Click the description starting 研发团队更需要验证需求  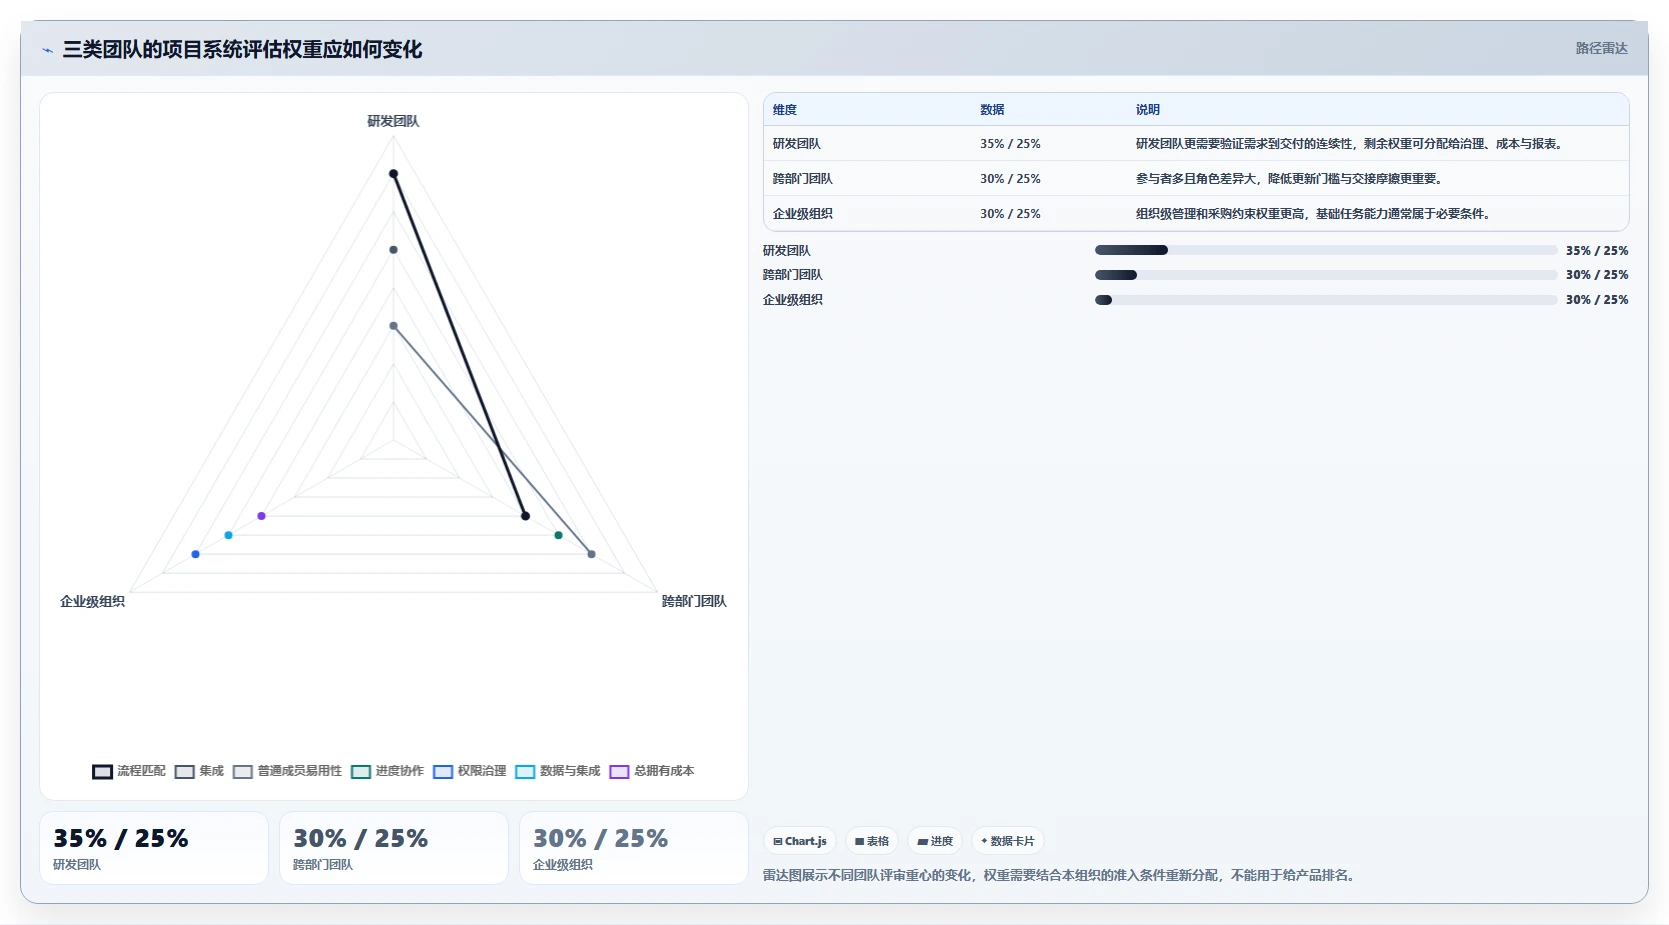(1350, 144)
